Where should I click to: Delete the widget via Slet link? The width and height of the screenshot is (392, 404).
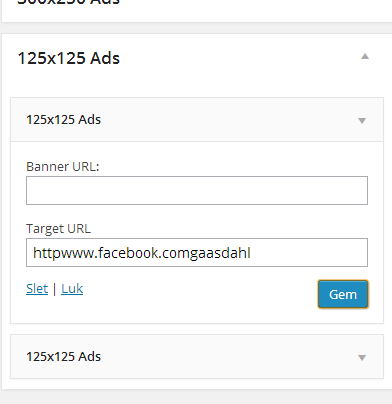[37, 289]
